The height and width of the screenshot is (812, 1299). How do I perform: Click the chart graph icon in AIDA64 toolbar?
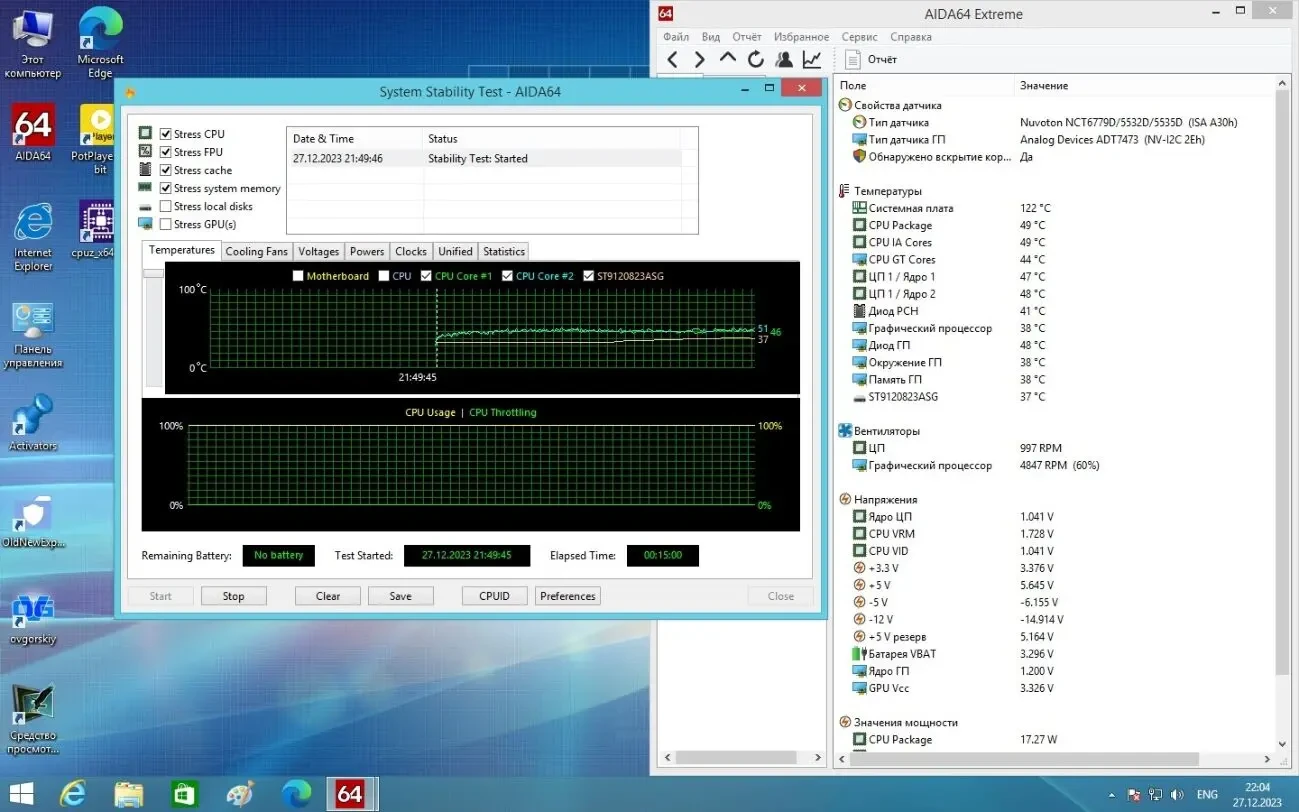point(811,59)
